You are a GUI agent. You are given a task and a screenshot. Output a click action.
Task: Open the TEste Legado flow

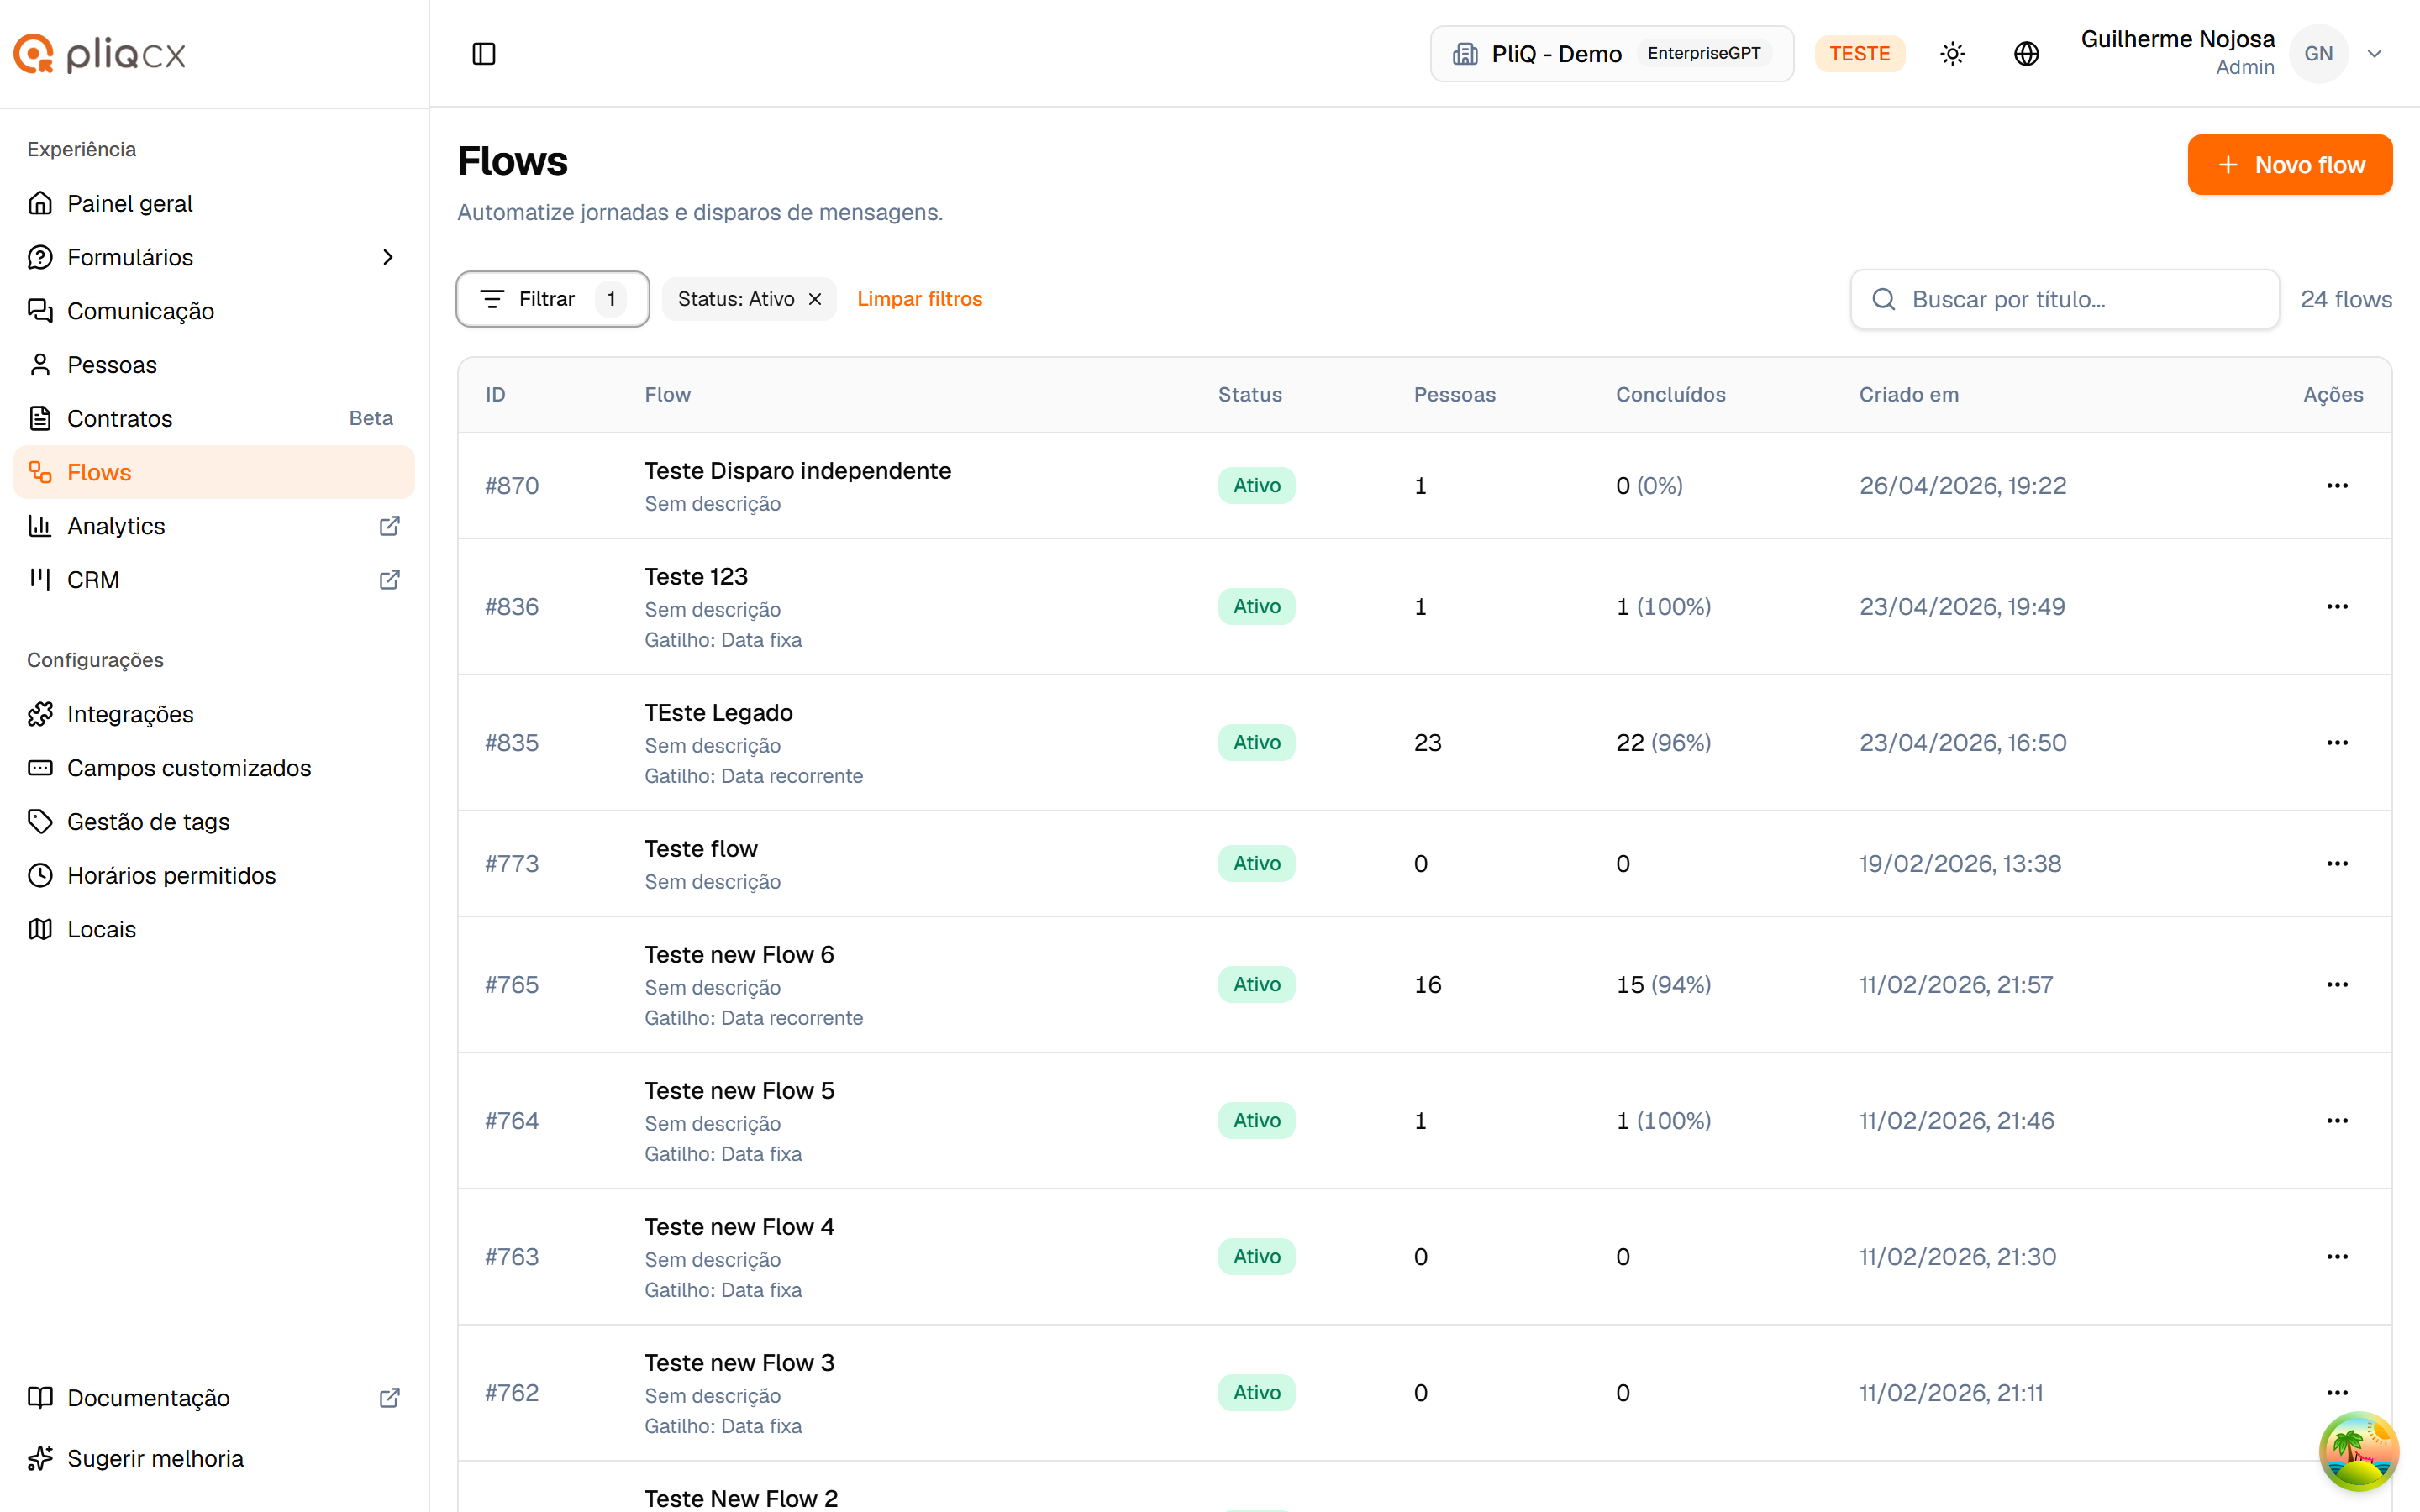(x=718, y=713)
